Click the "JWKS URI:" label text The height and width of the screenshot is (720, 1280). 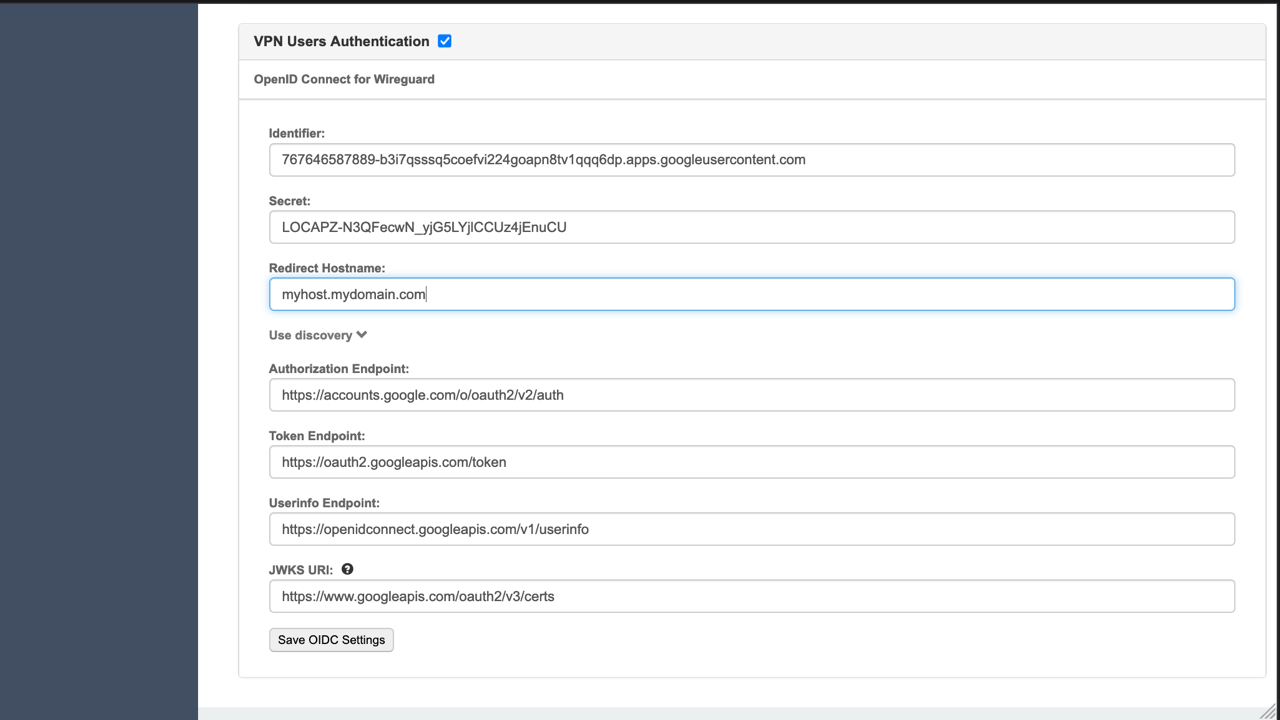(x=300, y=570)
